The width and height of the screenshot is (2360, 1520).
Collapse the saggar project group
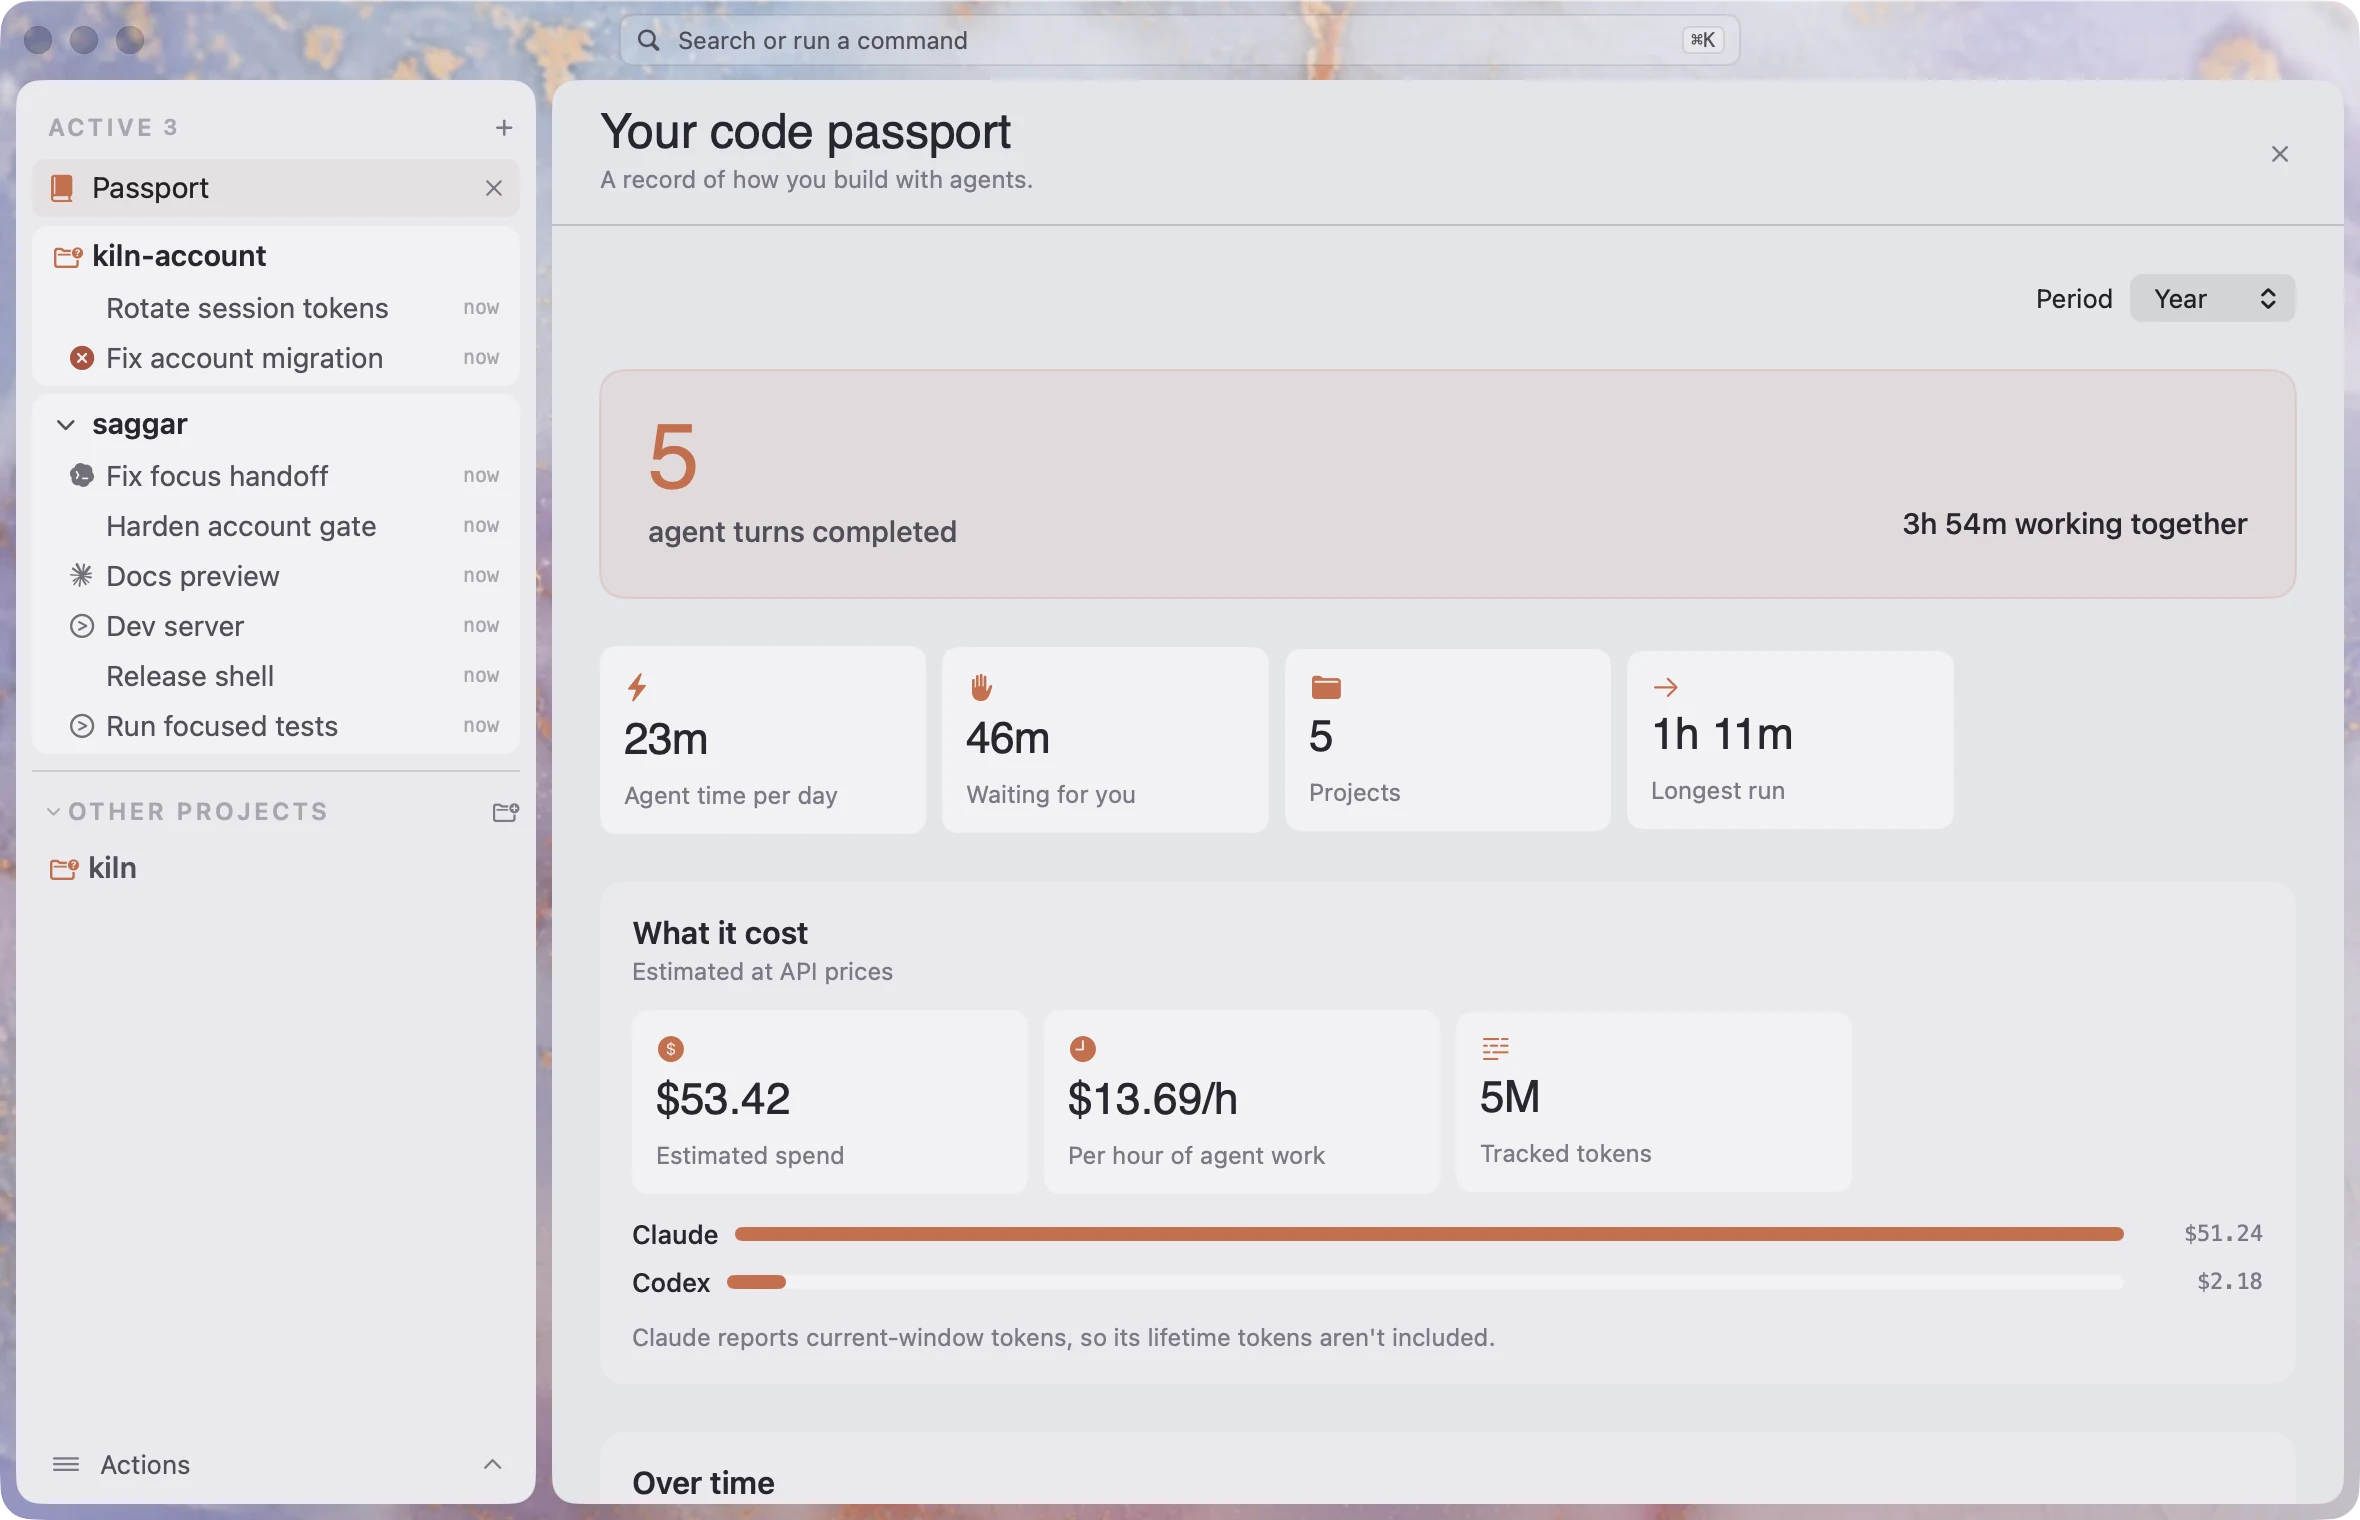click(66, 425)
